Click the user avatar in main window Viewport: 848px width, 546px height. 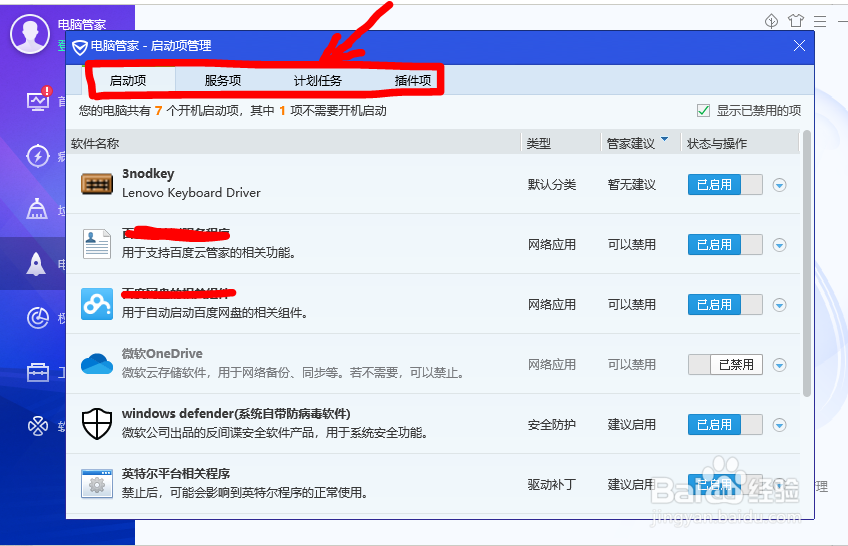point(30,34)
